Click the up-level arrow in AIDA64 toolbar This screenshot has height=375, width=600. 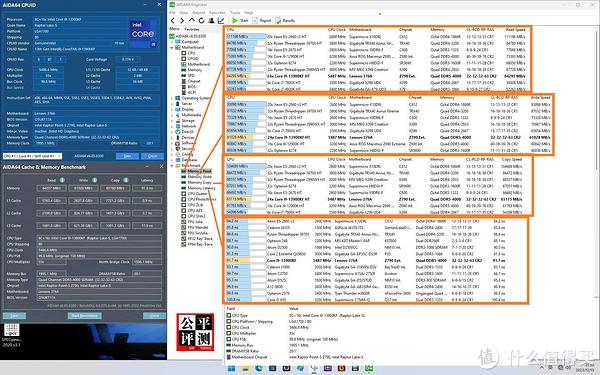pos(192,20)
